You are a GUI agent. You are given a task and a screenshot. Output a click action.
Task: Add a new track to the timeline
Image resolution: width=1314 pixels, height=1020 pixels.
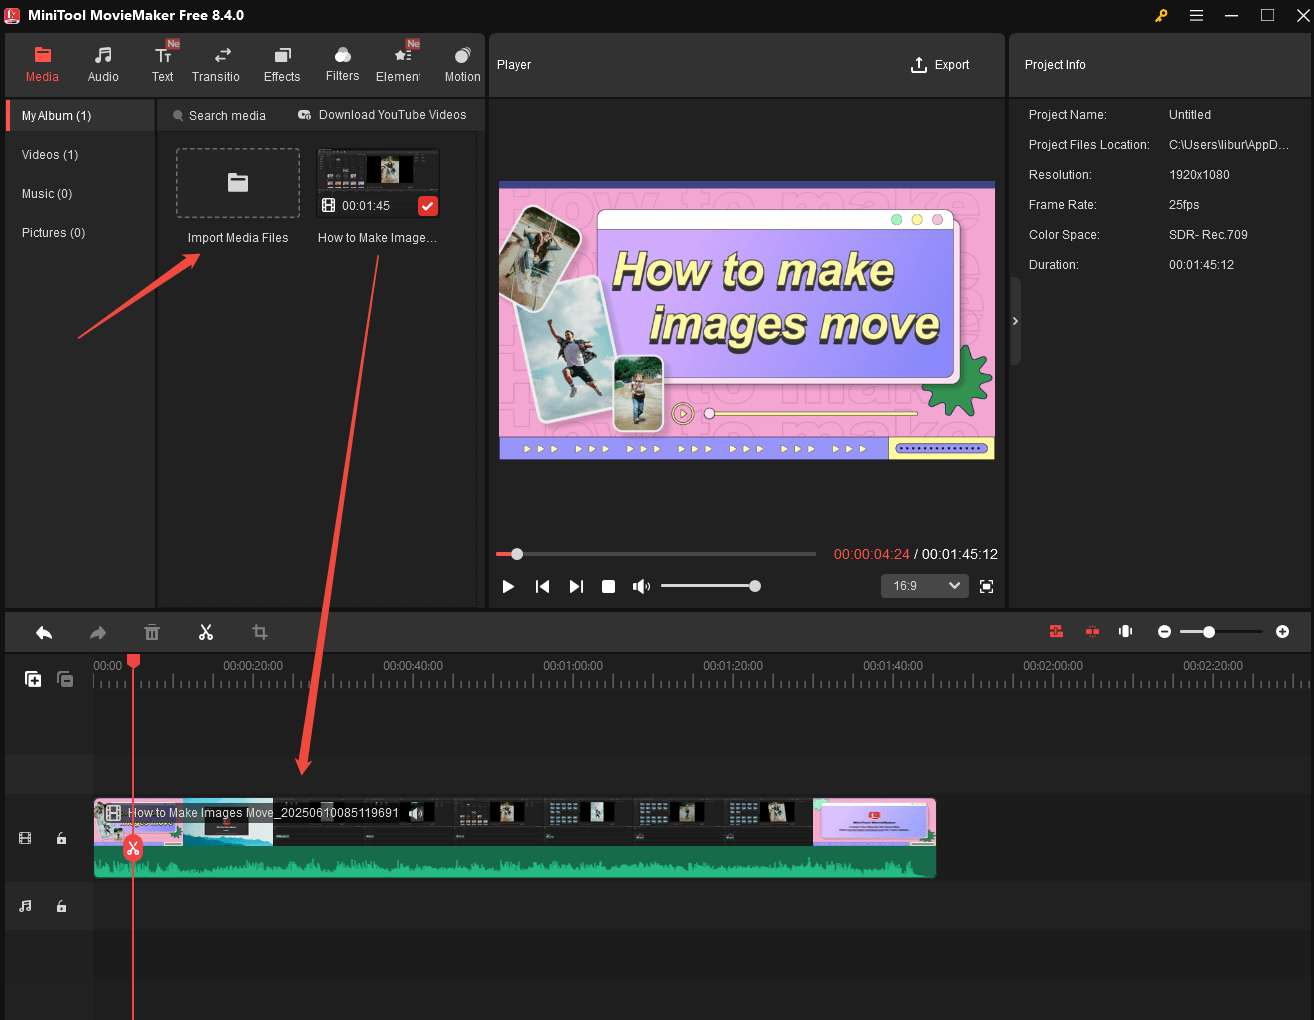(33, 678)
